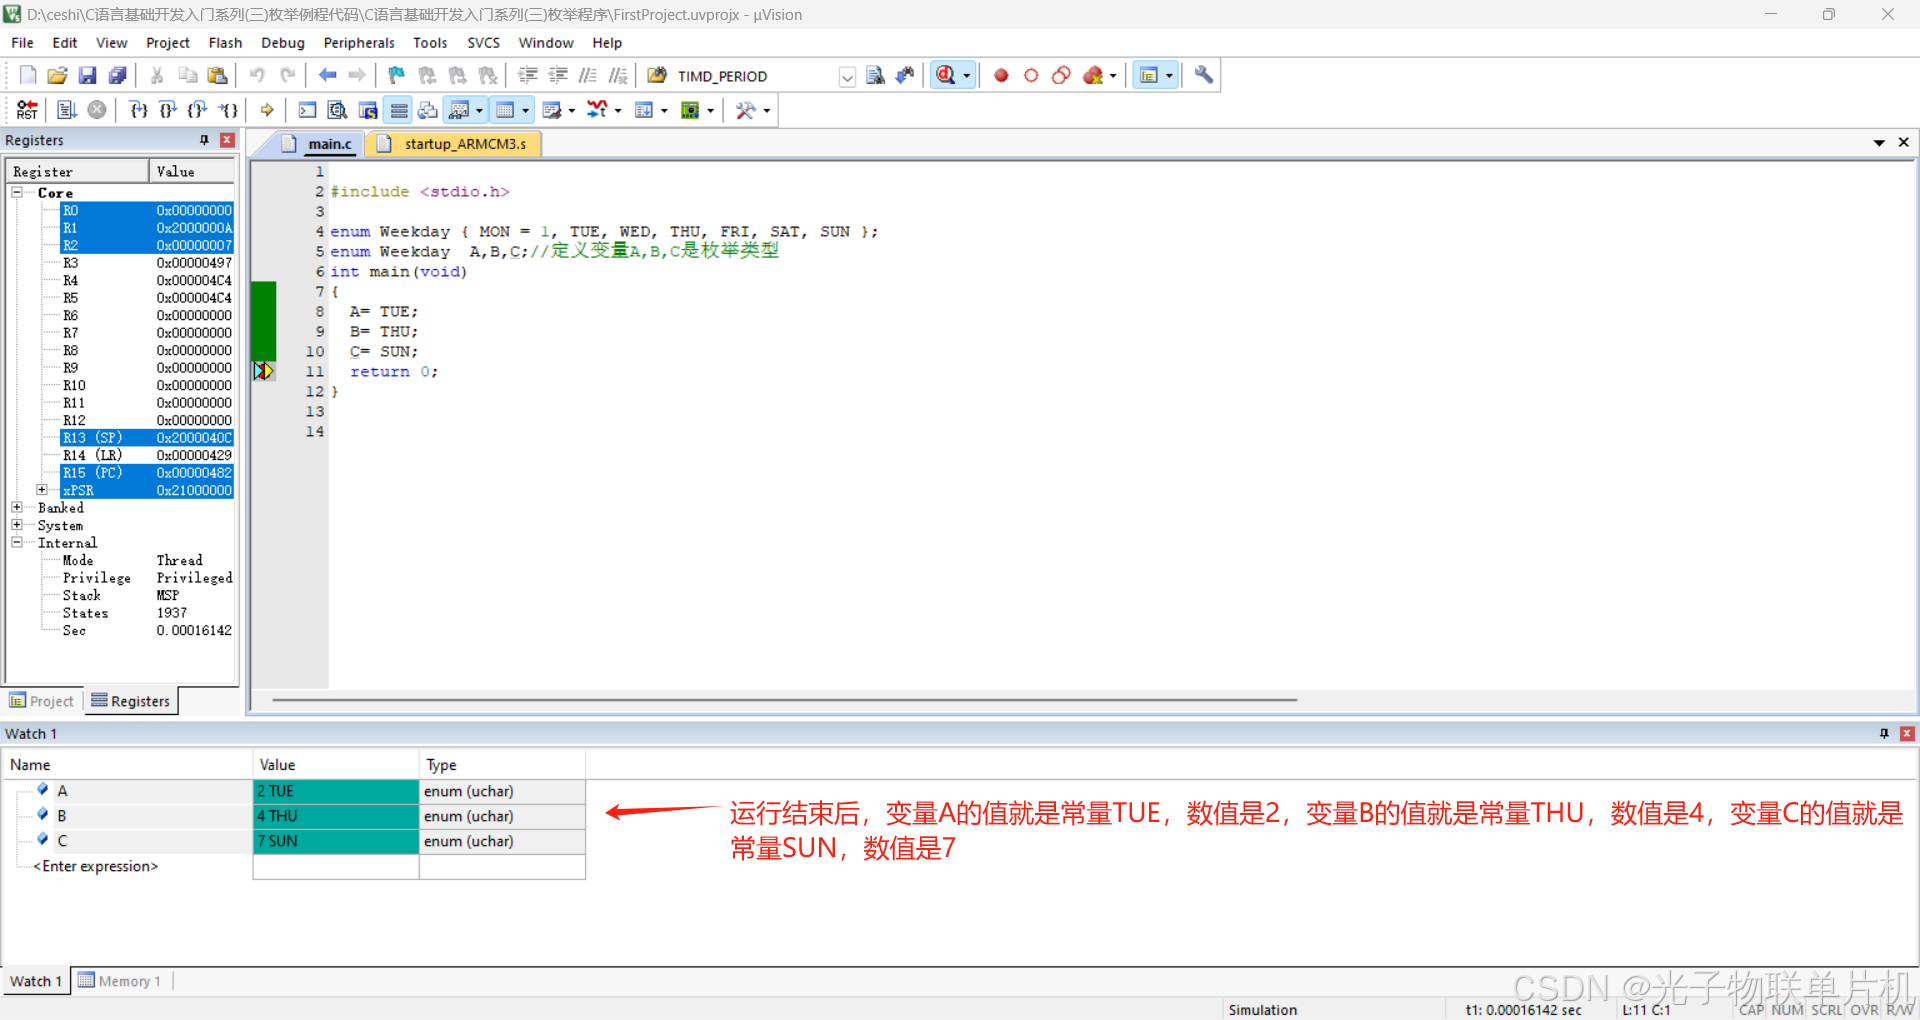Save the current file

pos(87,75)
